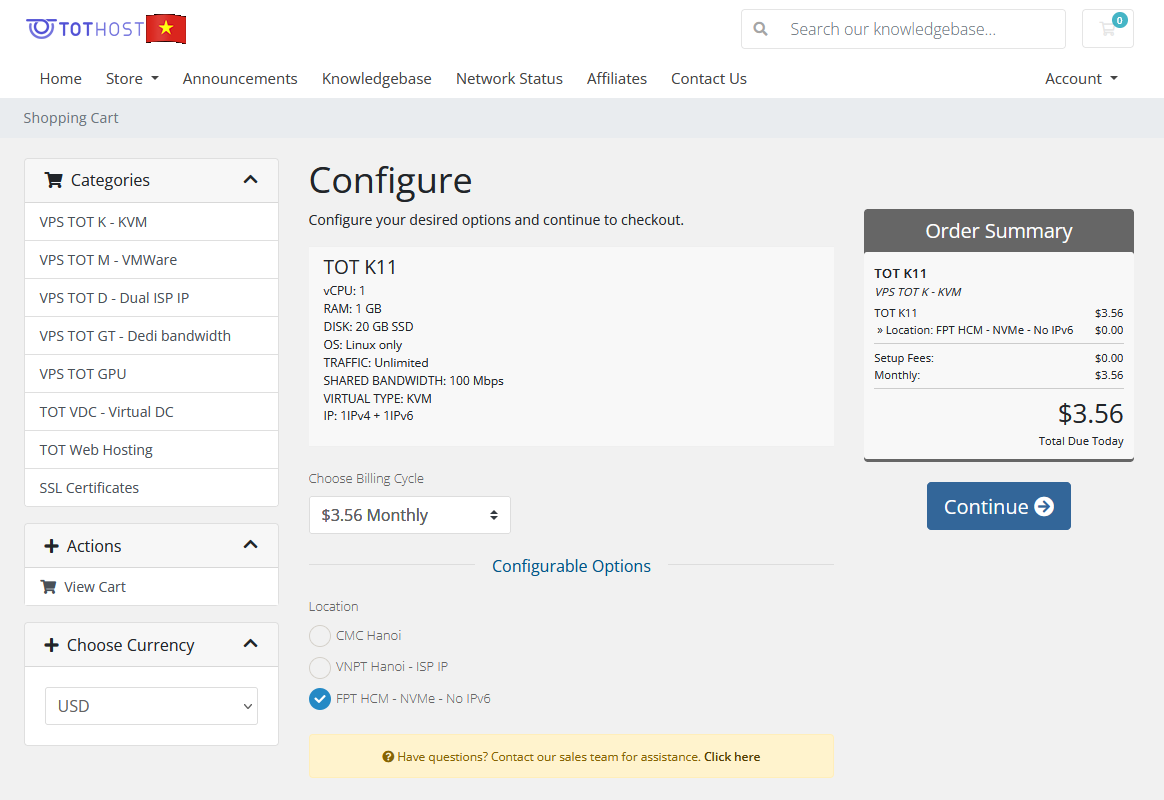Viewport: 1164px width, 800px height.
Task: Open the shopping cart icon in header
Action: tap(1107, 29)
